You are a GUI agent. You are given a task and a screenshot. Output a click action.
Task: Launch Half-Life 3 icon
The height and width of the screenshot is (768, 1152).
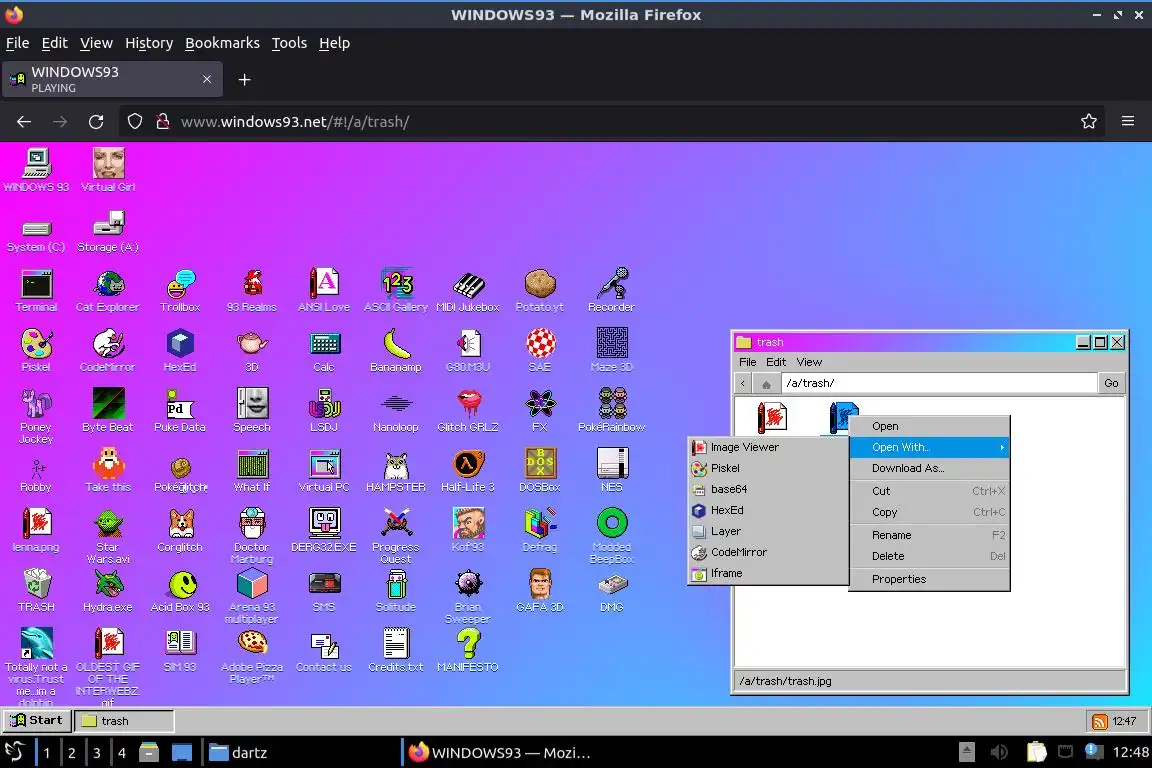point(468,471)
